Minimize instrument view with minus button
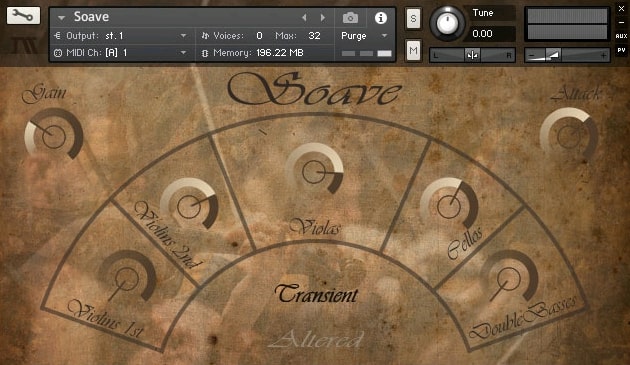Image resolution: width=630 pixels, height=365 pixels. [622, 23]
